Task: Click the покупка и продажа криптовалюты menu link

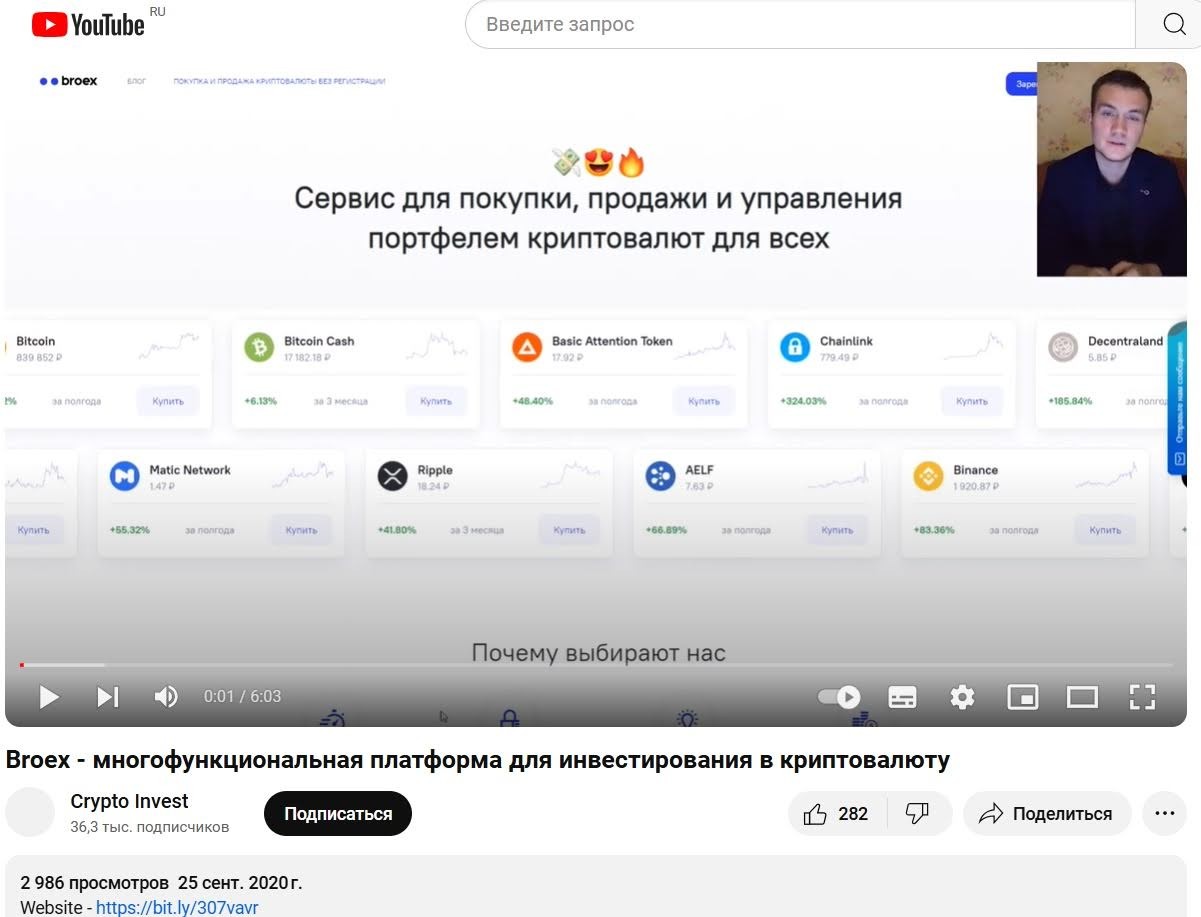Action: tap(279, 81)
